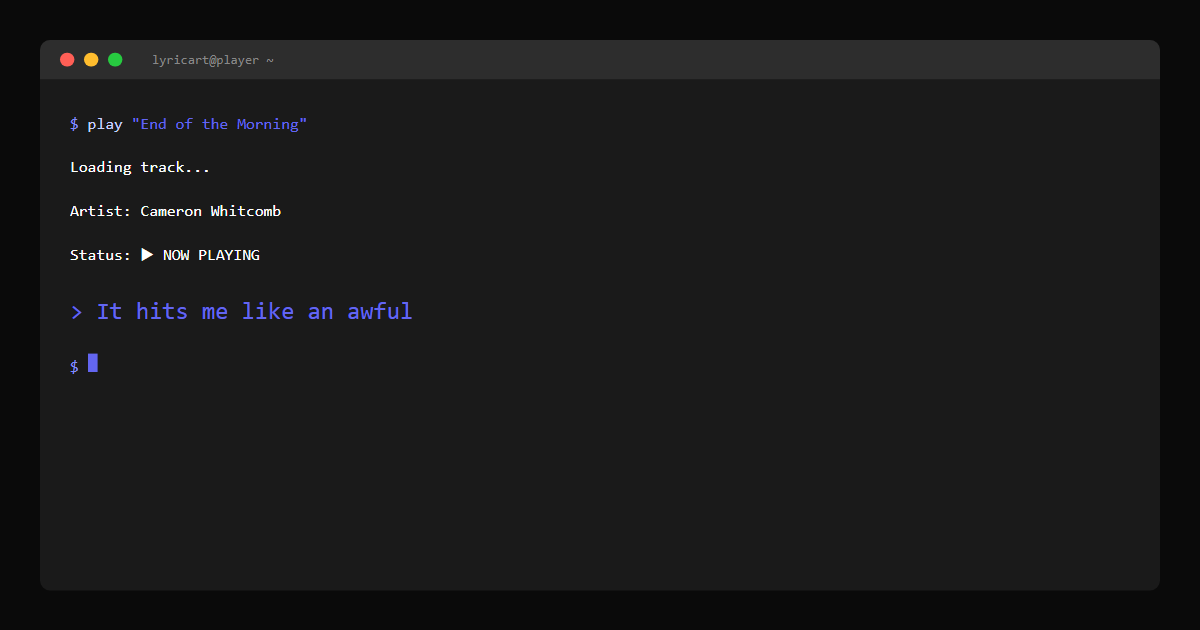The height and width of the screenshot is (630, 1200).
Task: Click the "Artist:" label
Action: click(100, 211)
